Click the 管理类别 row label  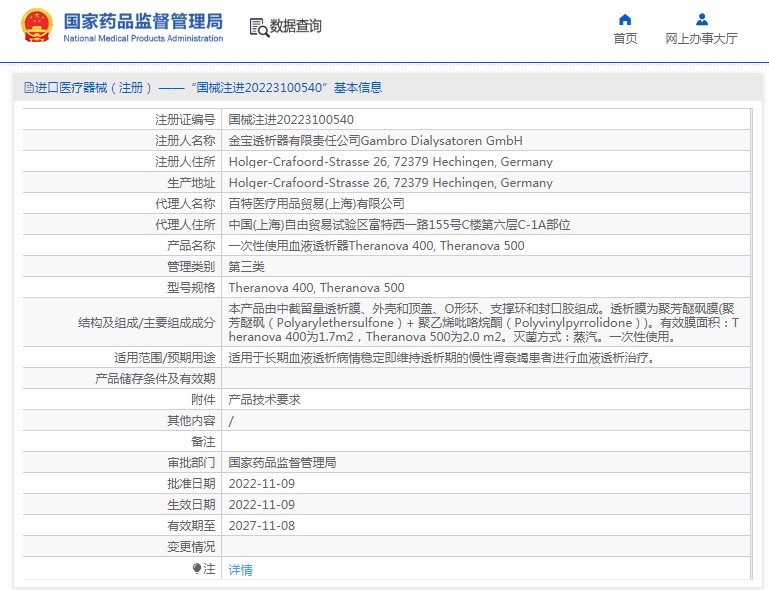click(191, 267)
